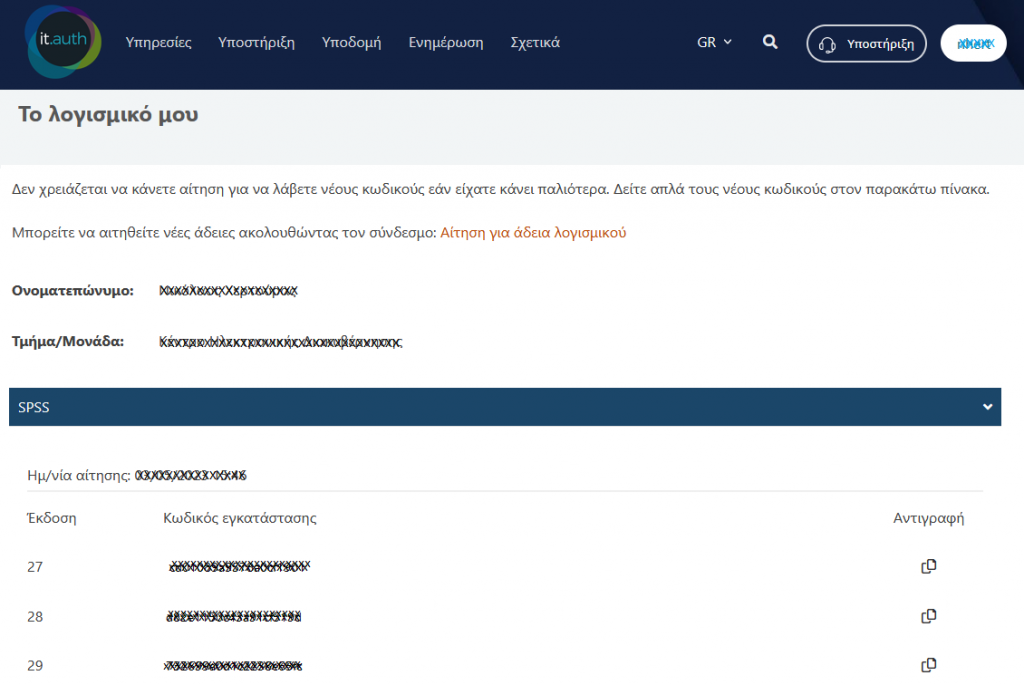Screen dimensions: 1024x685
Task: Click the white user account button
Action: tap(973, 43)
